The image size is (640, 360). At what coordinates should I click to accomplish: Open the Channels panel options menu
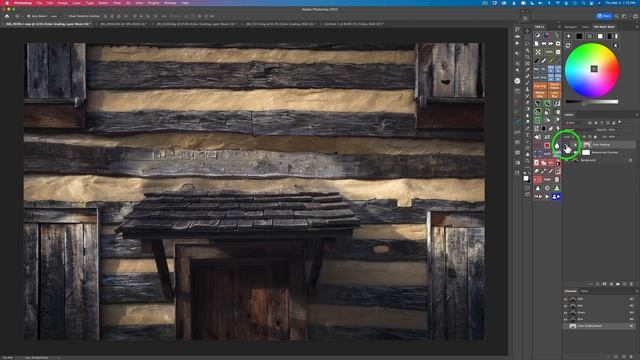click(x=637, y=291)
